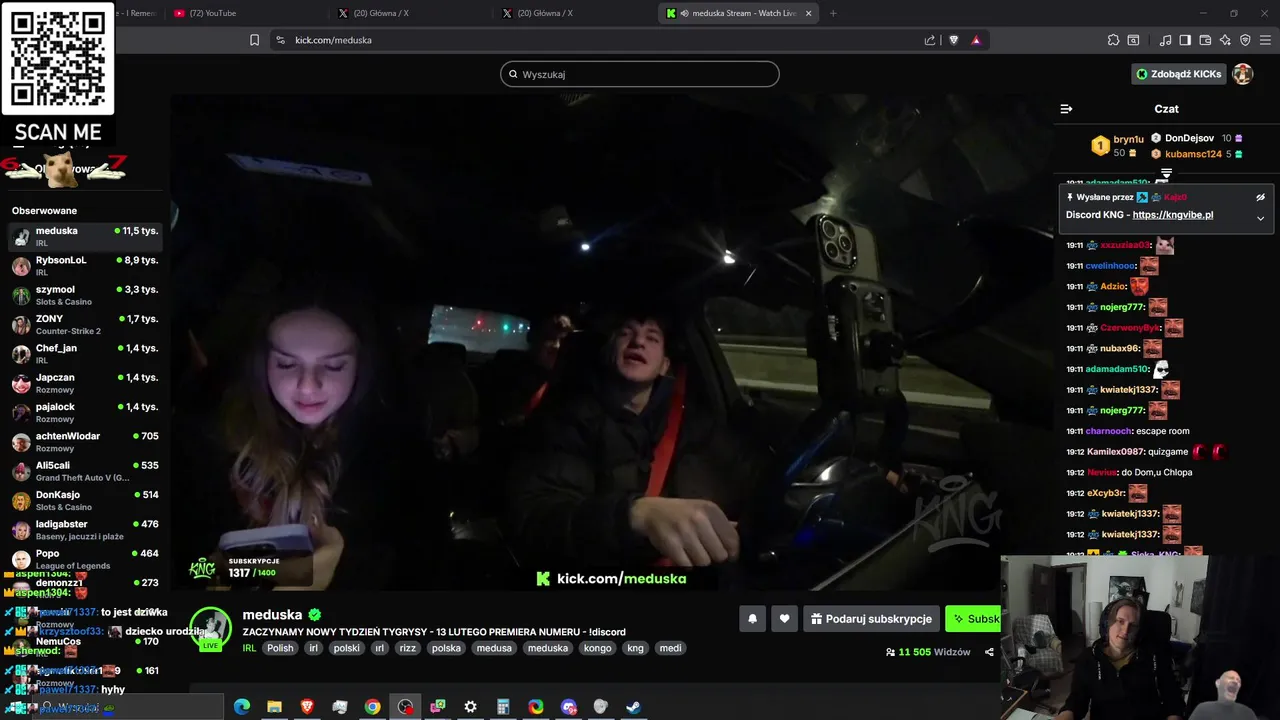This screenshot has height=720, width=1280.
Task: Open meduska in followed channels
Action: point(85,237)
